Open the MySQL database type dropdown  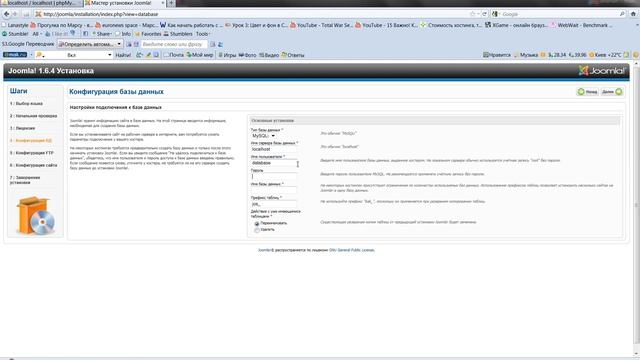tap(263, 136)
